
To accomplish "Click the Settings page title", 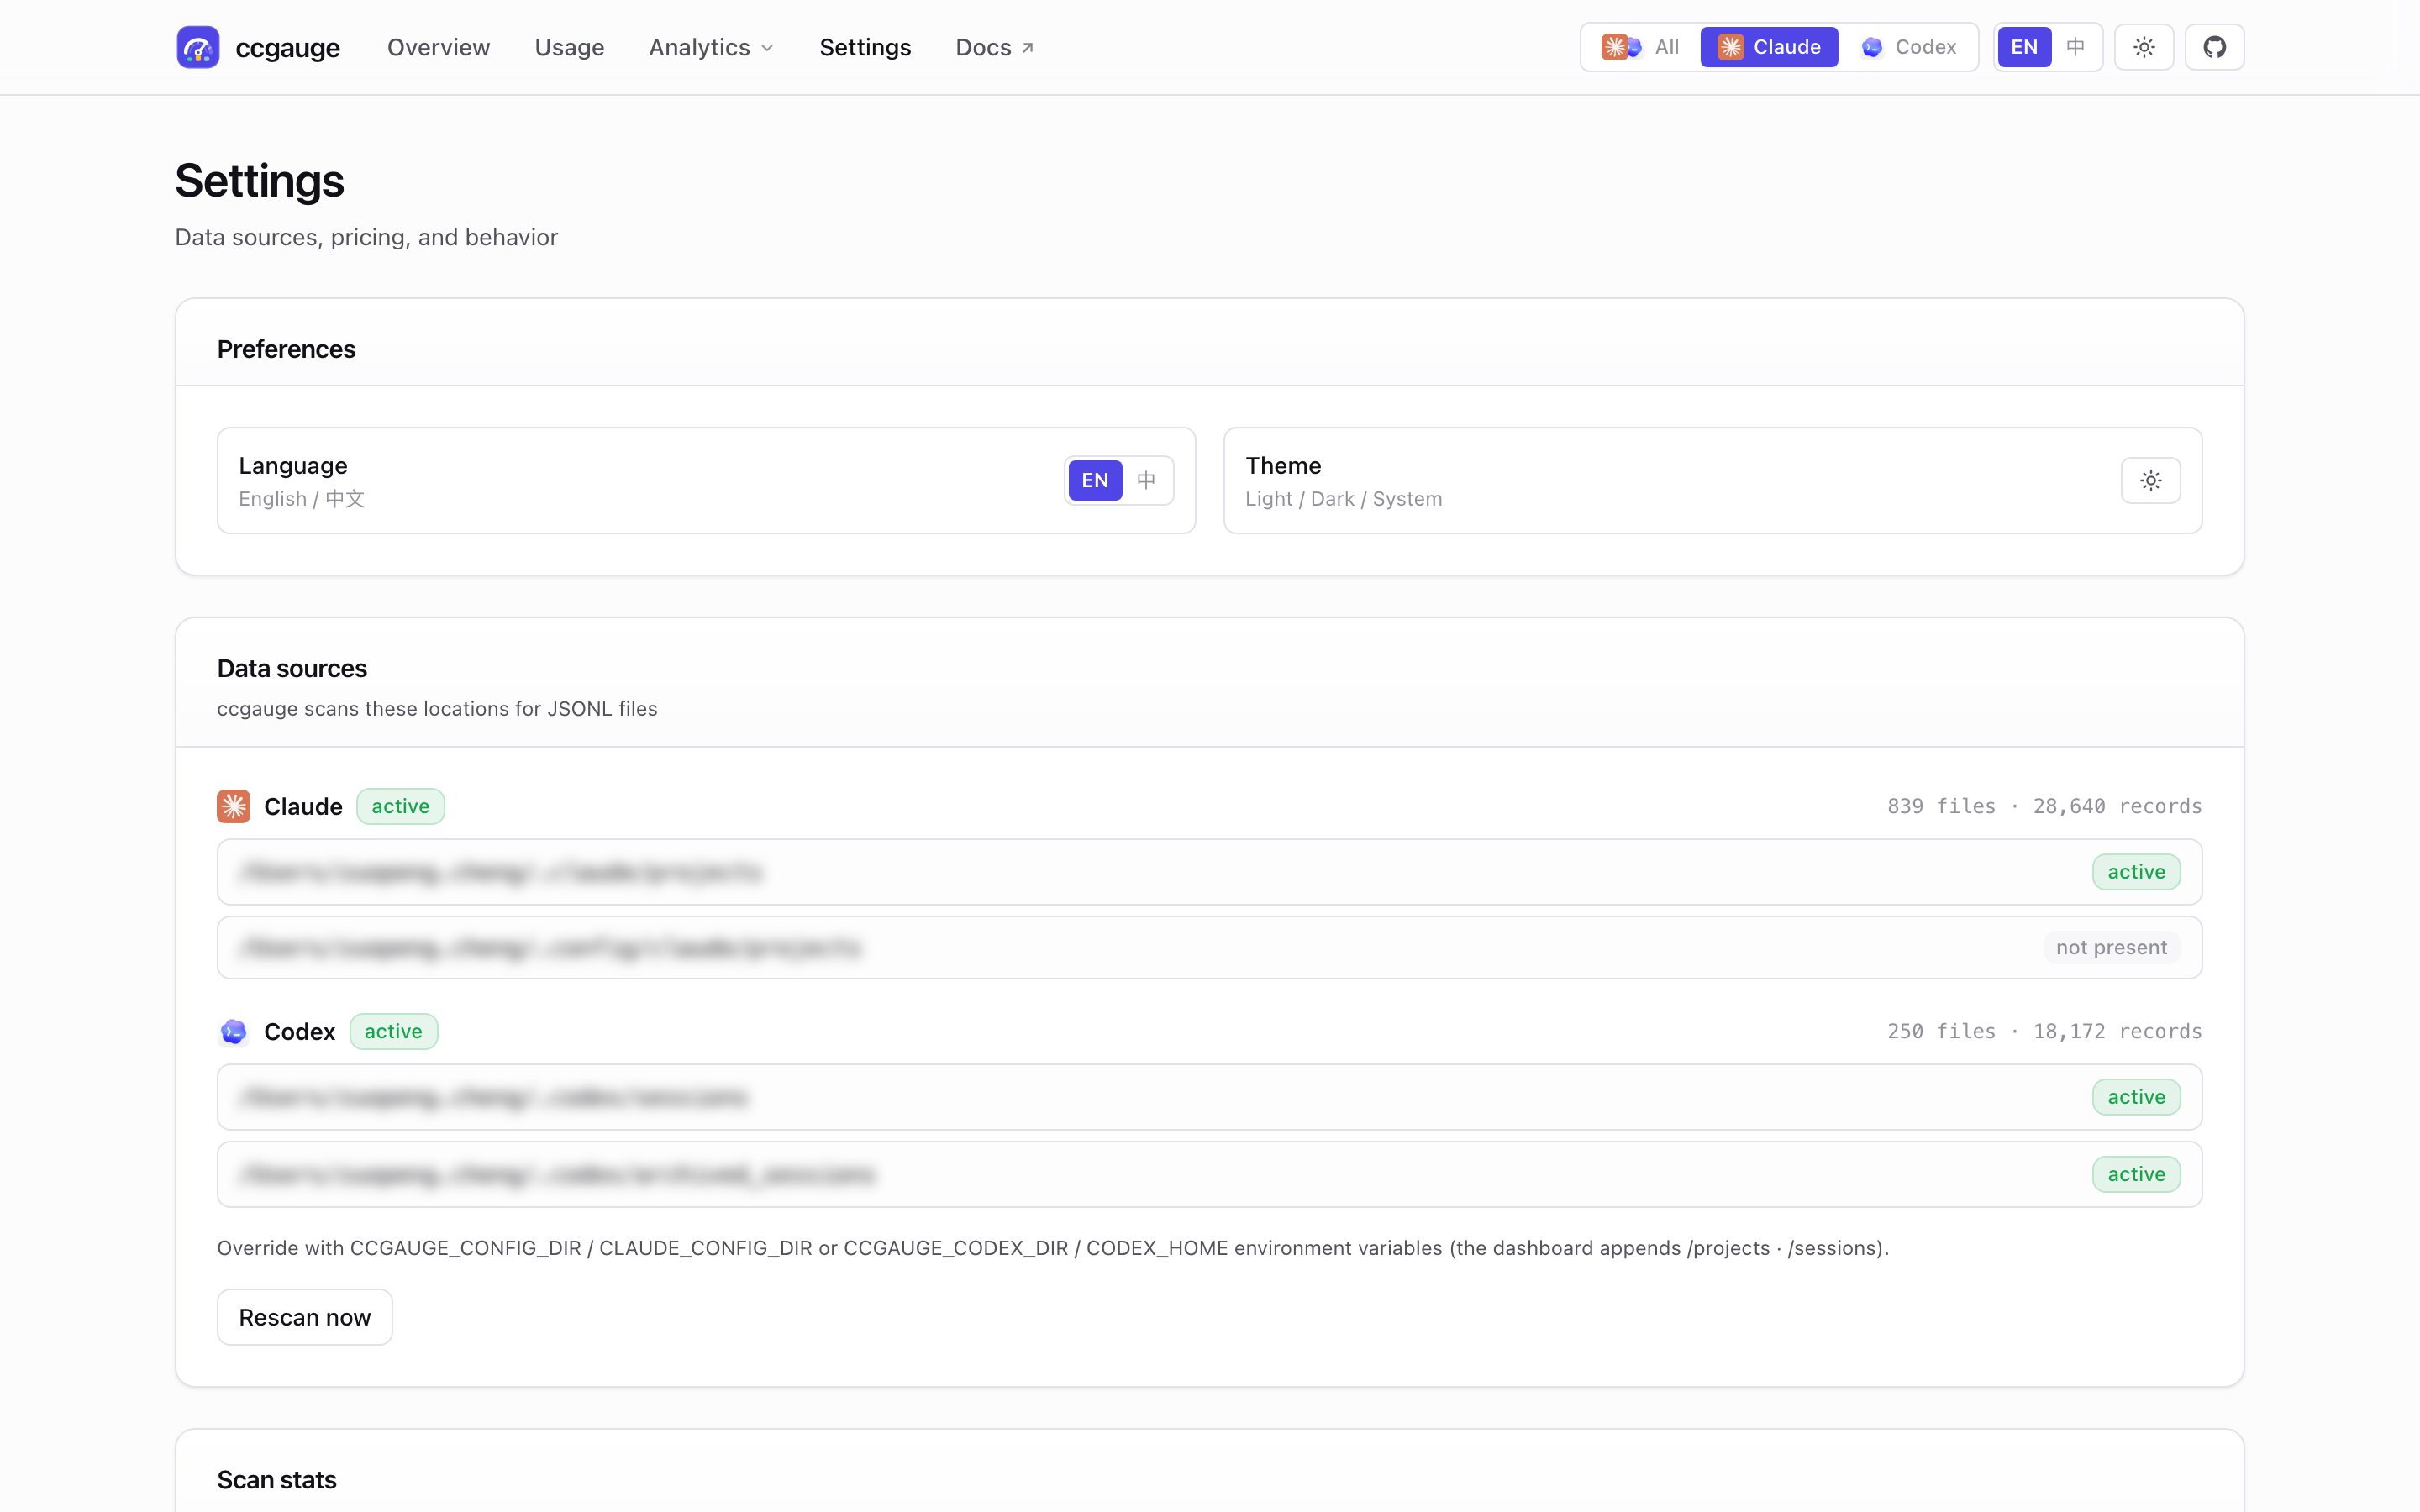I will pos(259,181).
